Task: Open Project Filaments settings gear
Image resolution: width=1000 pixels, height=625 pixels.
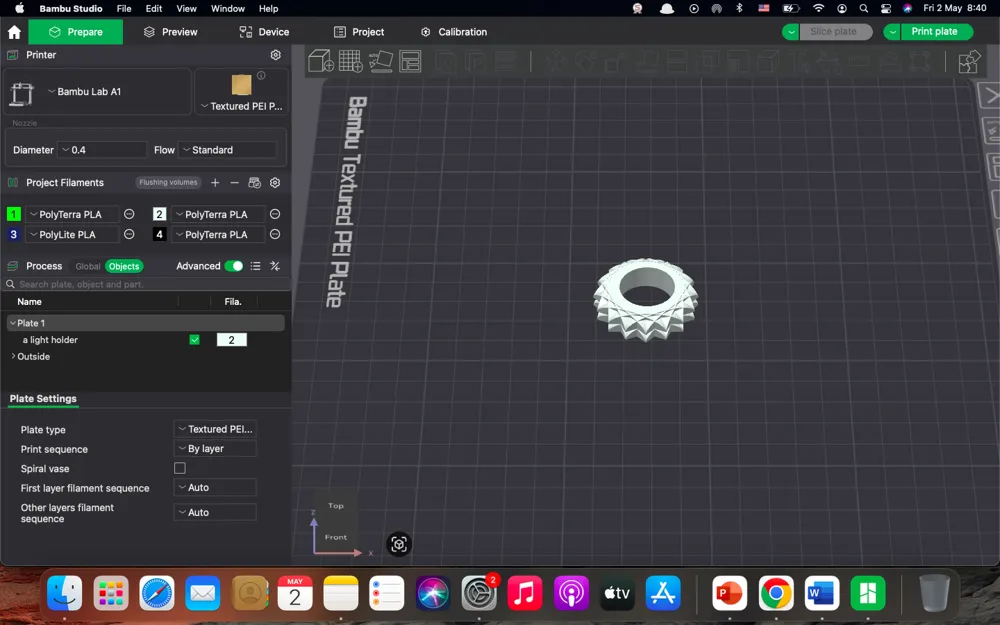Action: click(x=275, y=183)
